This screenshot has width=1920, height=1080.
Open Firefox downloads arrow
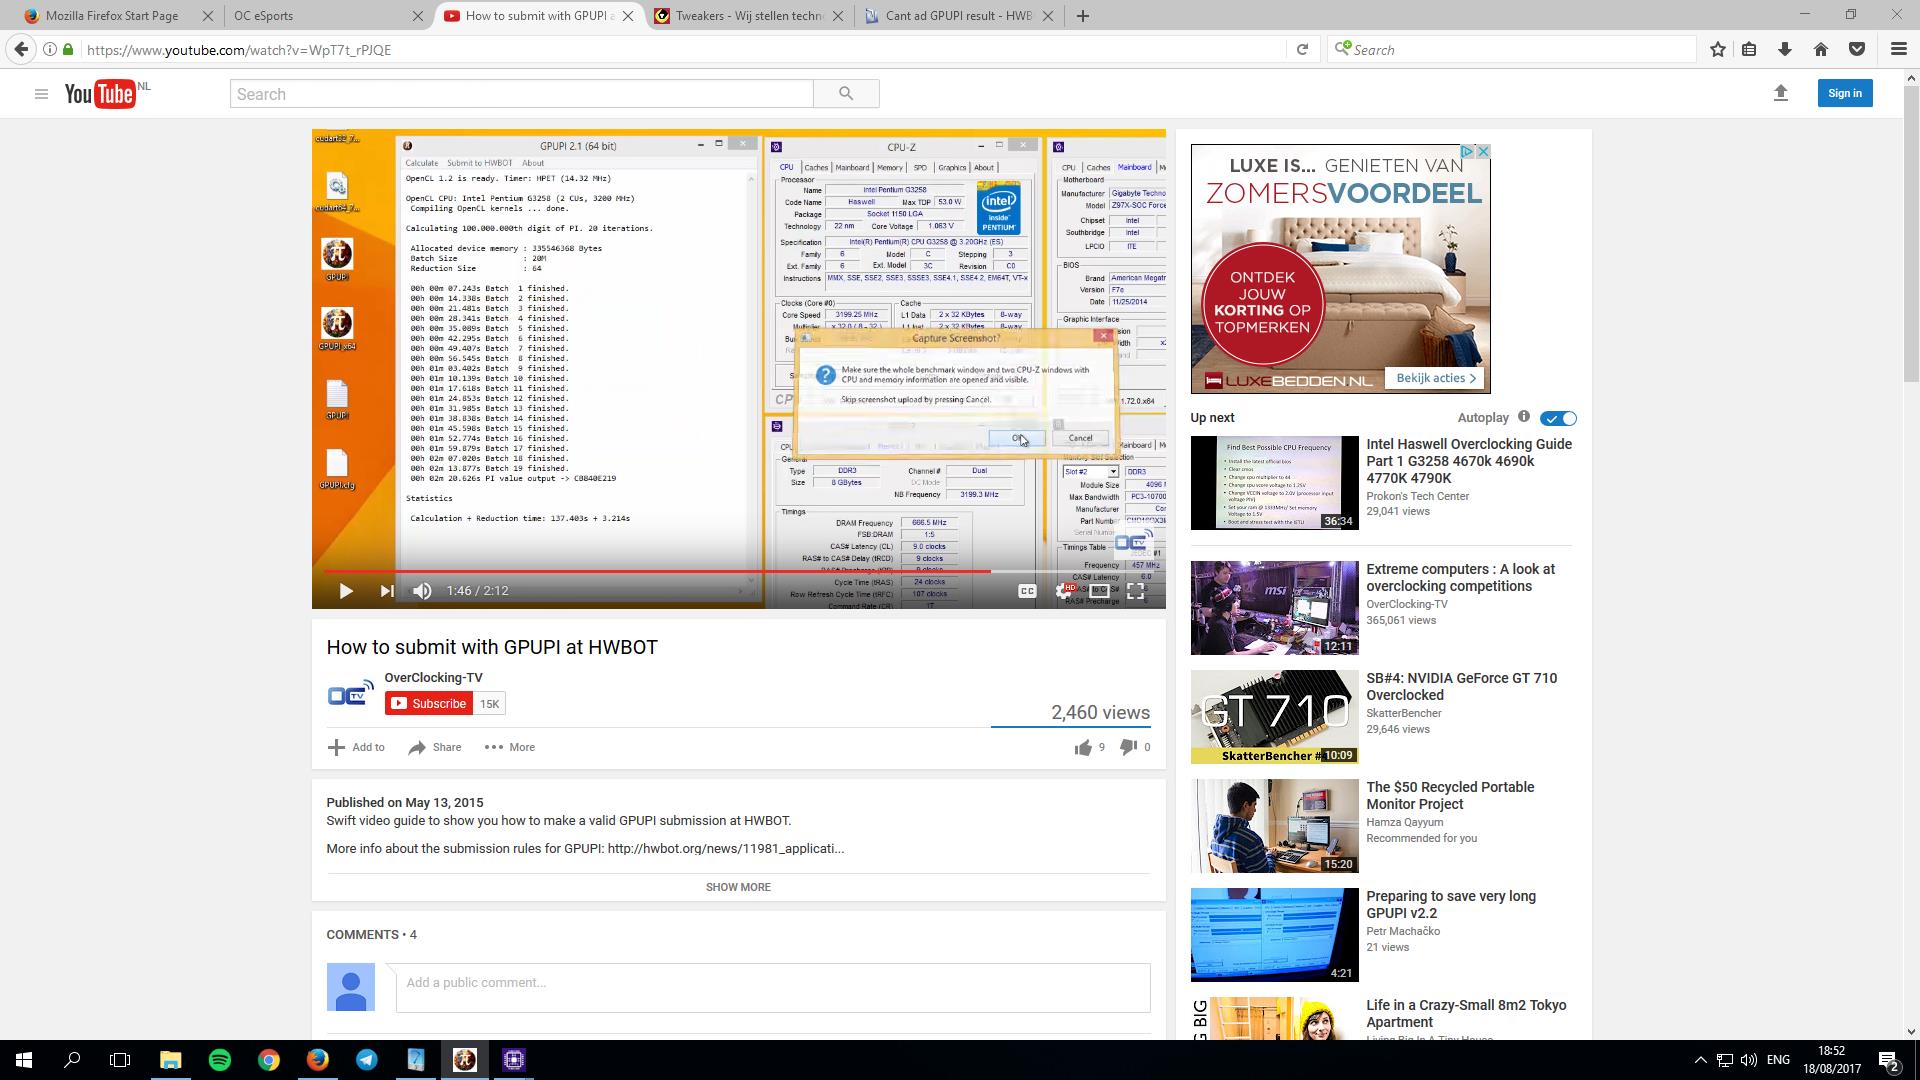(x=1784, y=49)
